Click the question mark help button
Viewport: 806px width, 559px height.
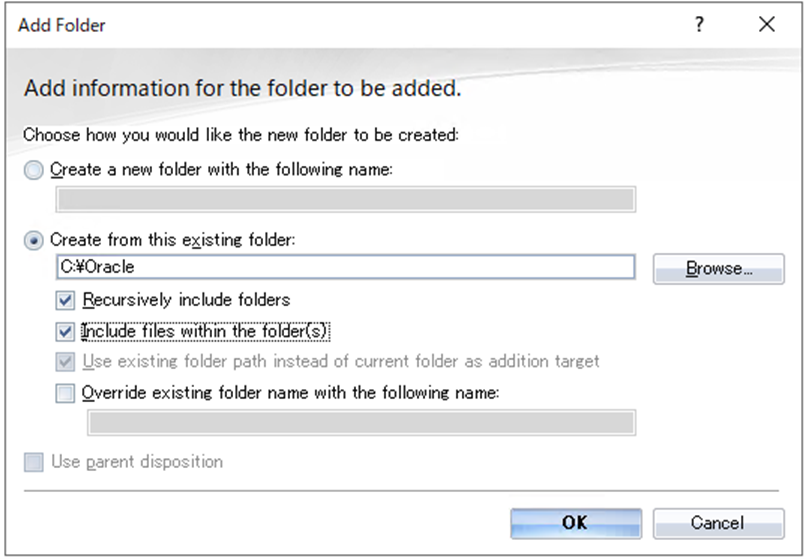pos(700,25)
